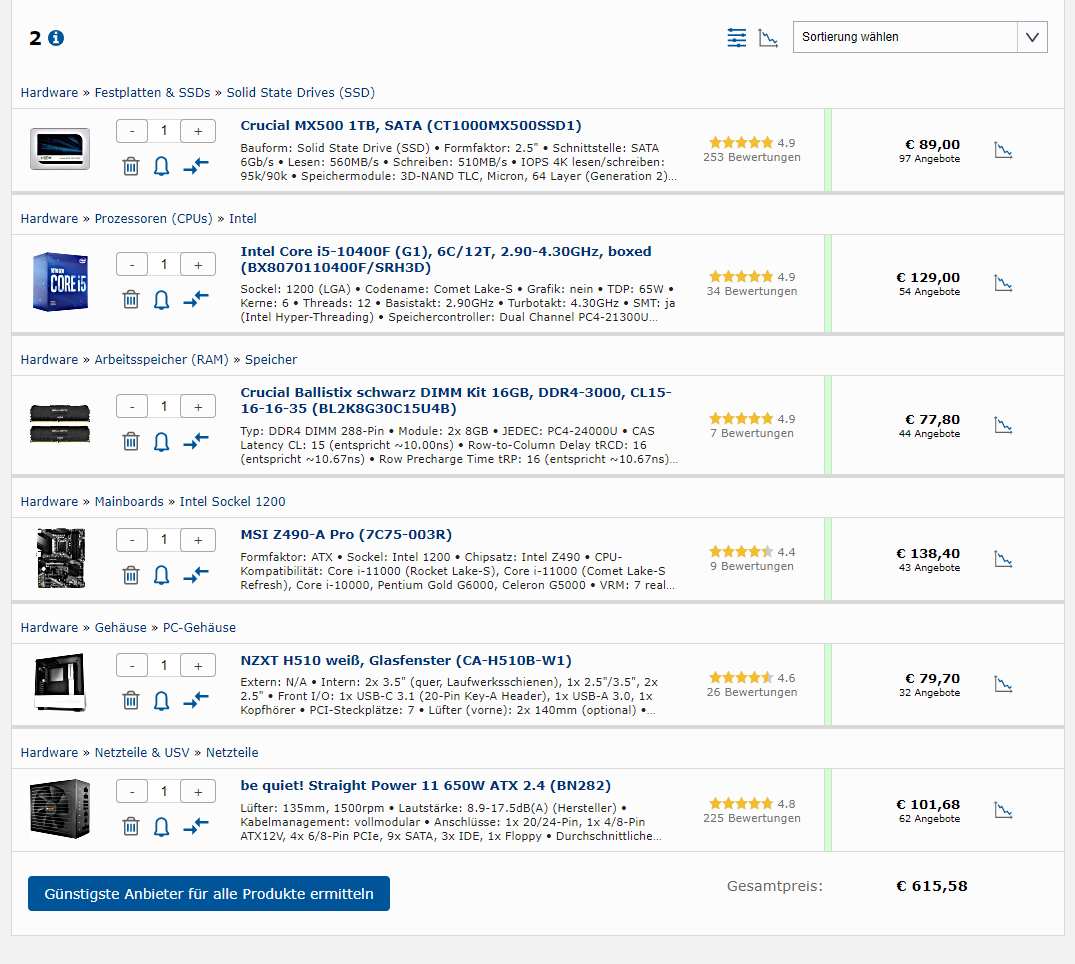Image resolution: width=1075 pixels, height=964 pixels.
Task: Click compare arrows for Intel Core i5-10400F
Action: pyautogui.click(x=196, y=299)
